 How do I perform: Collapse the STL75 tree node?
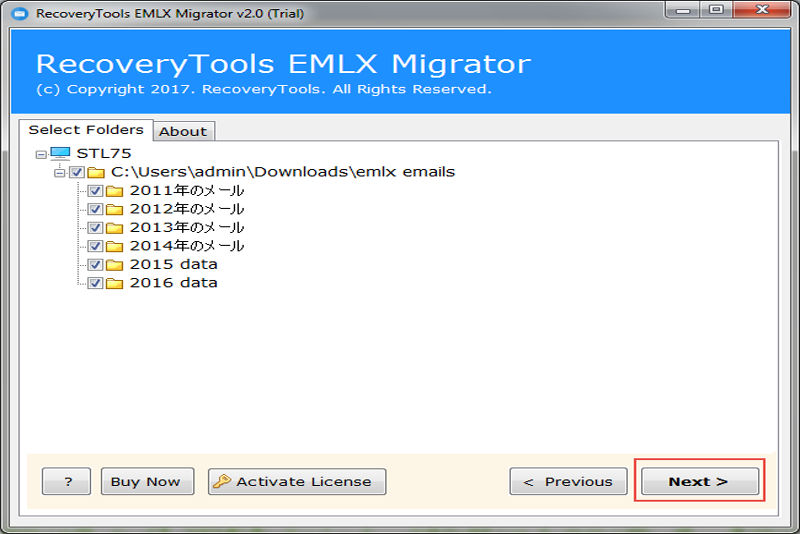pos(41,154)
